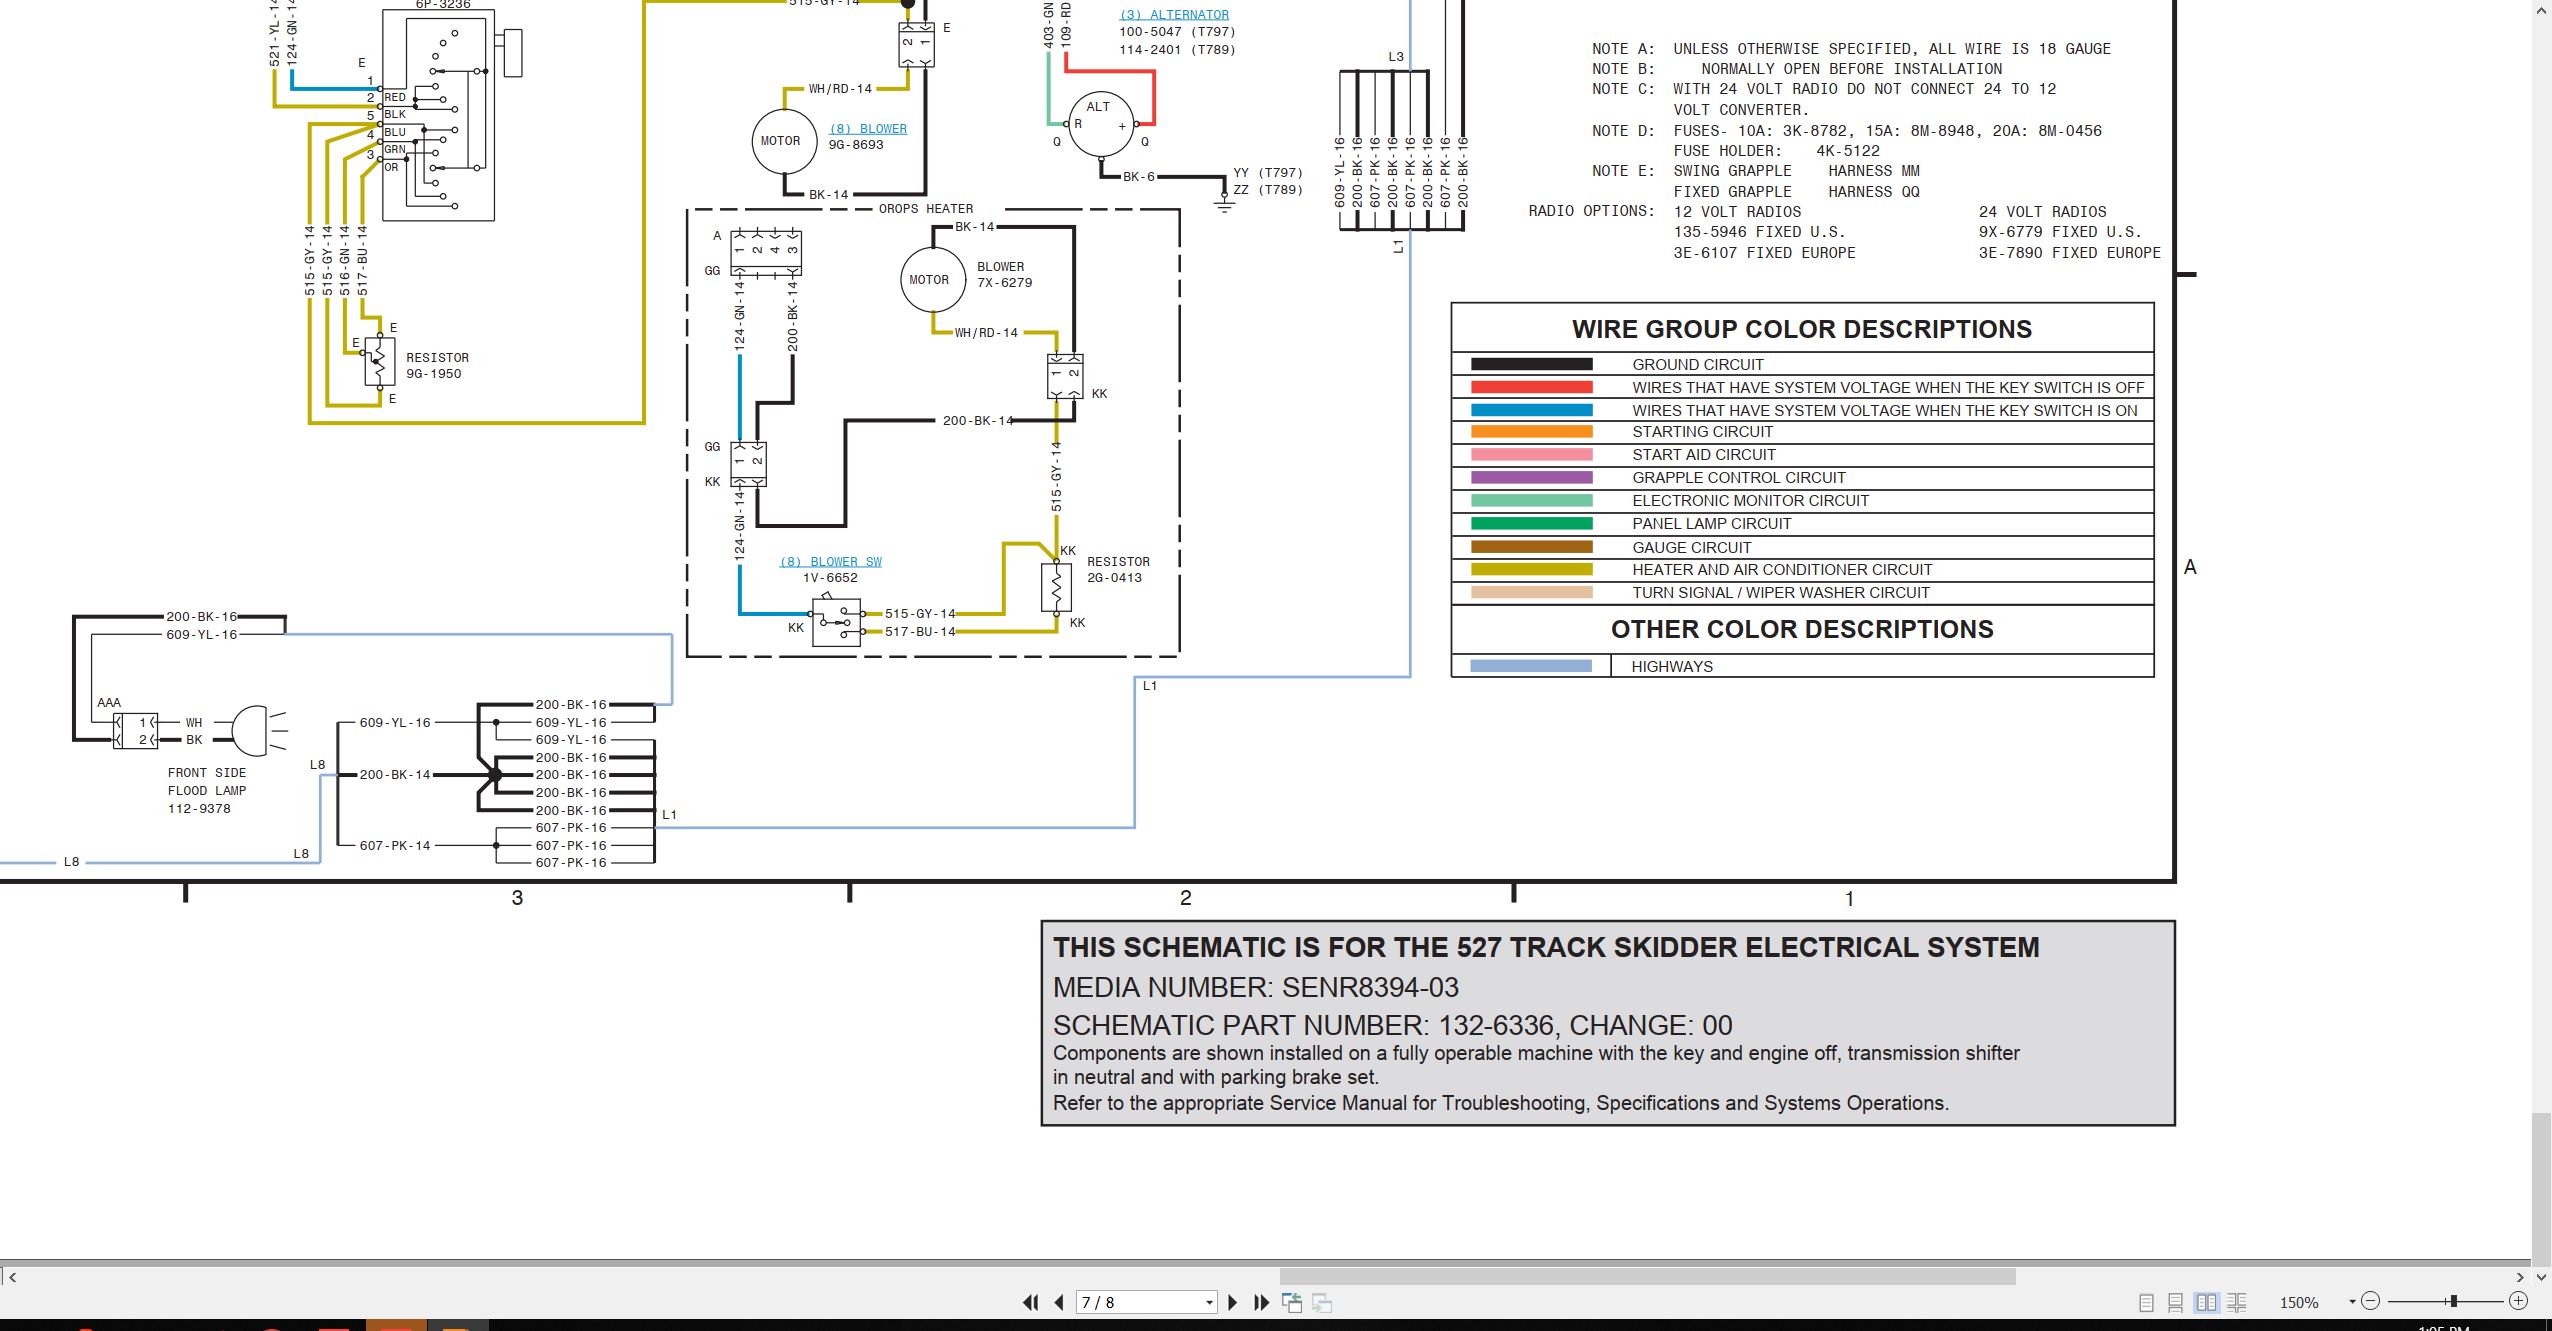Jump to the last page

(1261, 1302)
